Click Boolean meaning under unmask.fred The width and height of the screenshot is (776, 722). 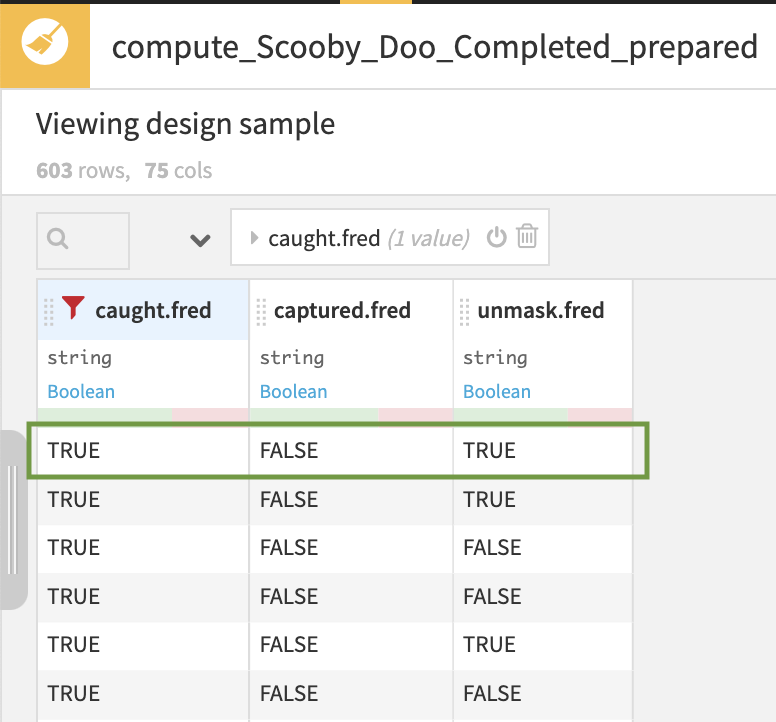[x=497, y=391]
